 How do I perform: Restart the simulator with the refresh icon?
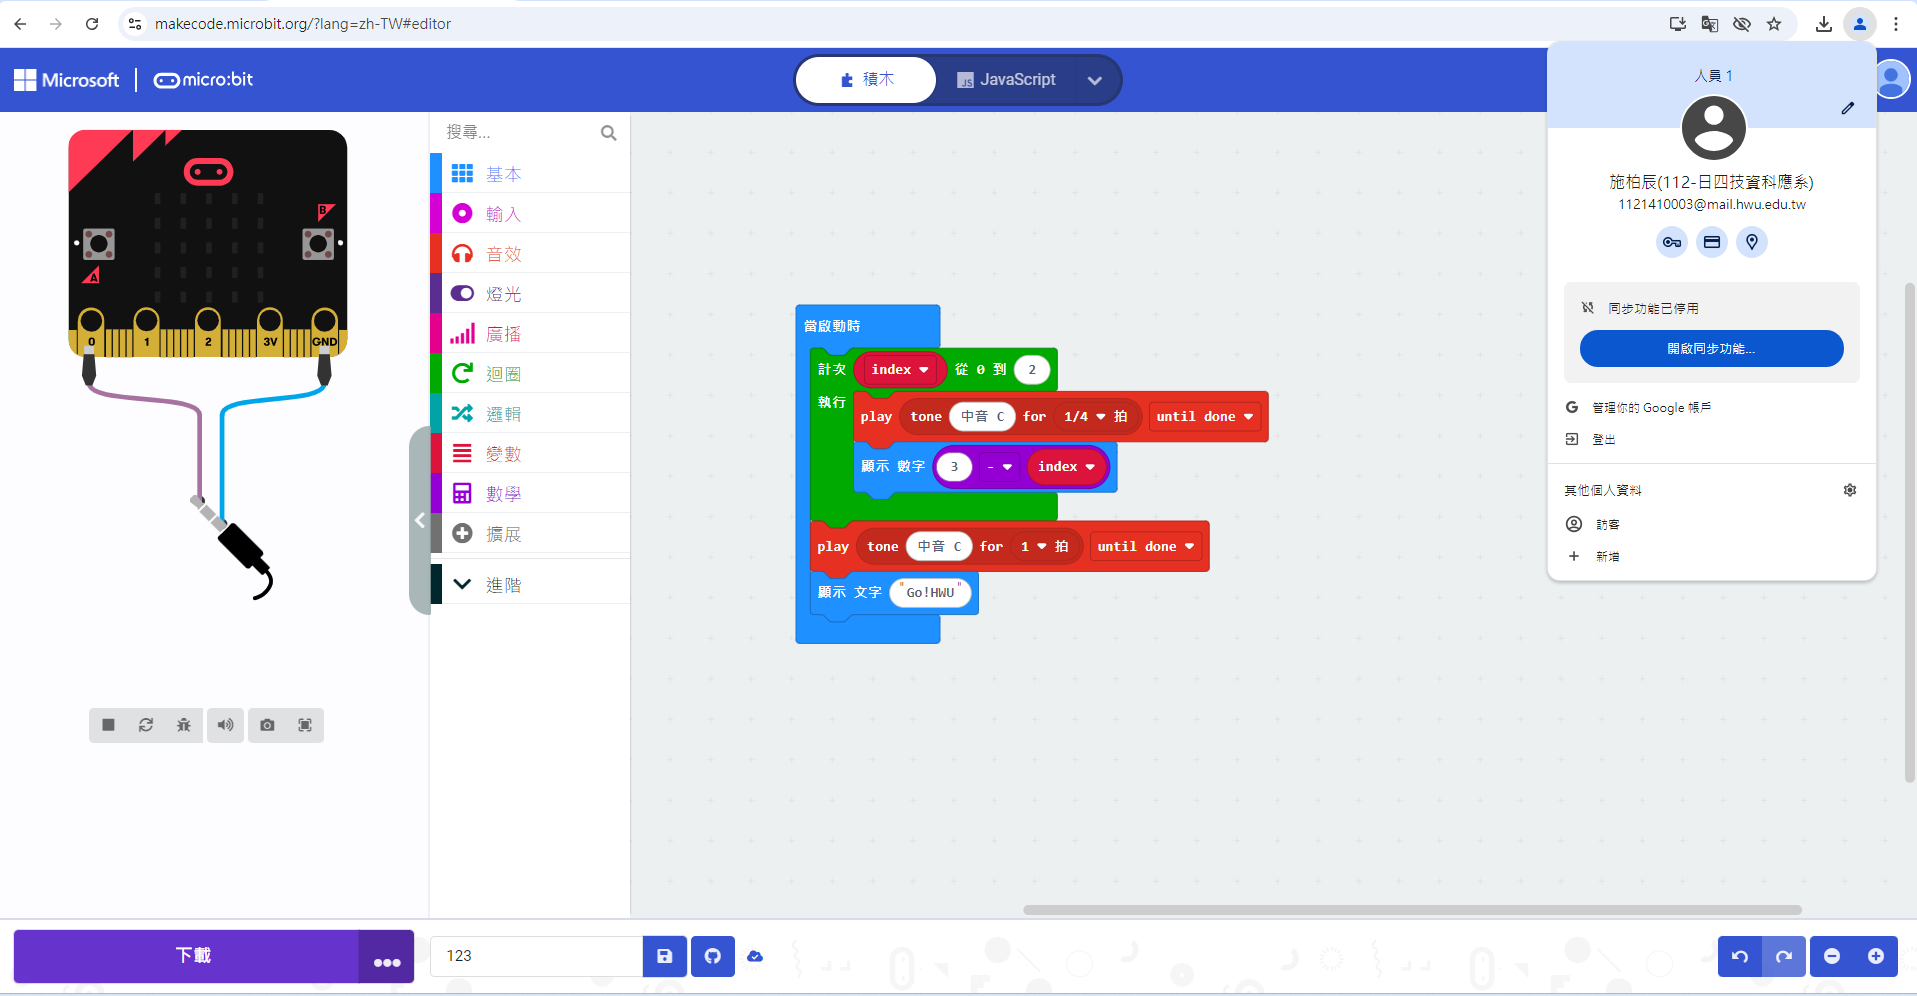tap(146, 725)
